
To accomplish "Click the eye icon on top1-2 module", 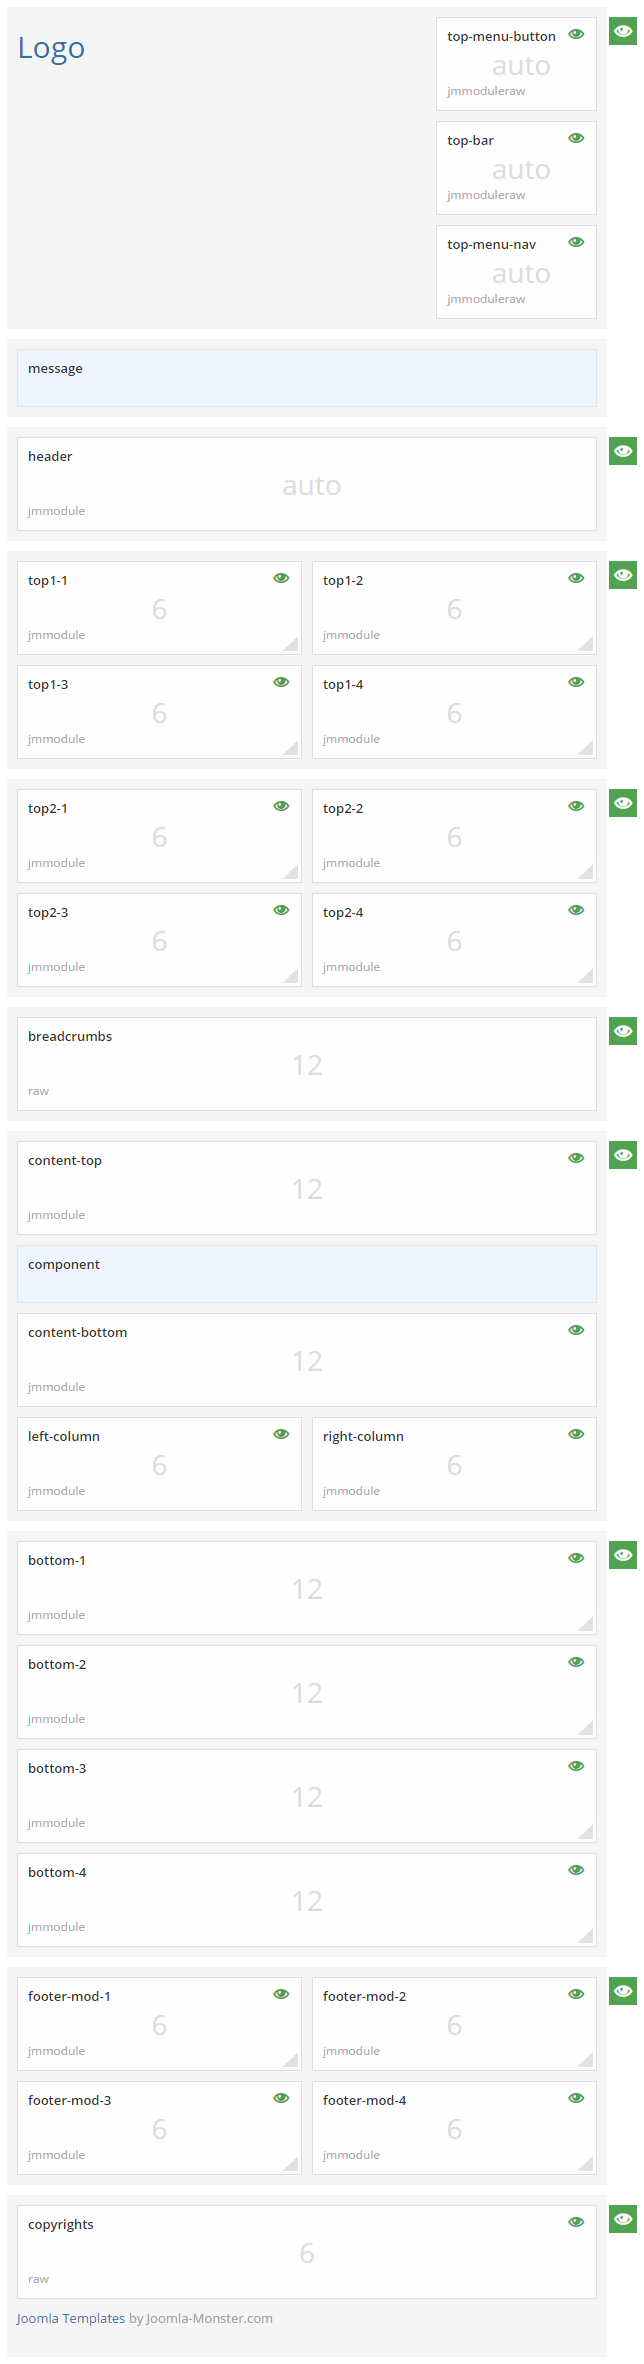I will tap(576, 577).
